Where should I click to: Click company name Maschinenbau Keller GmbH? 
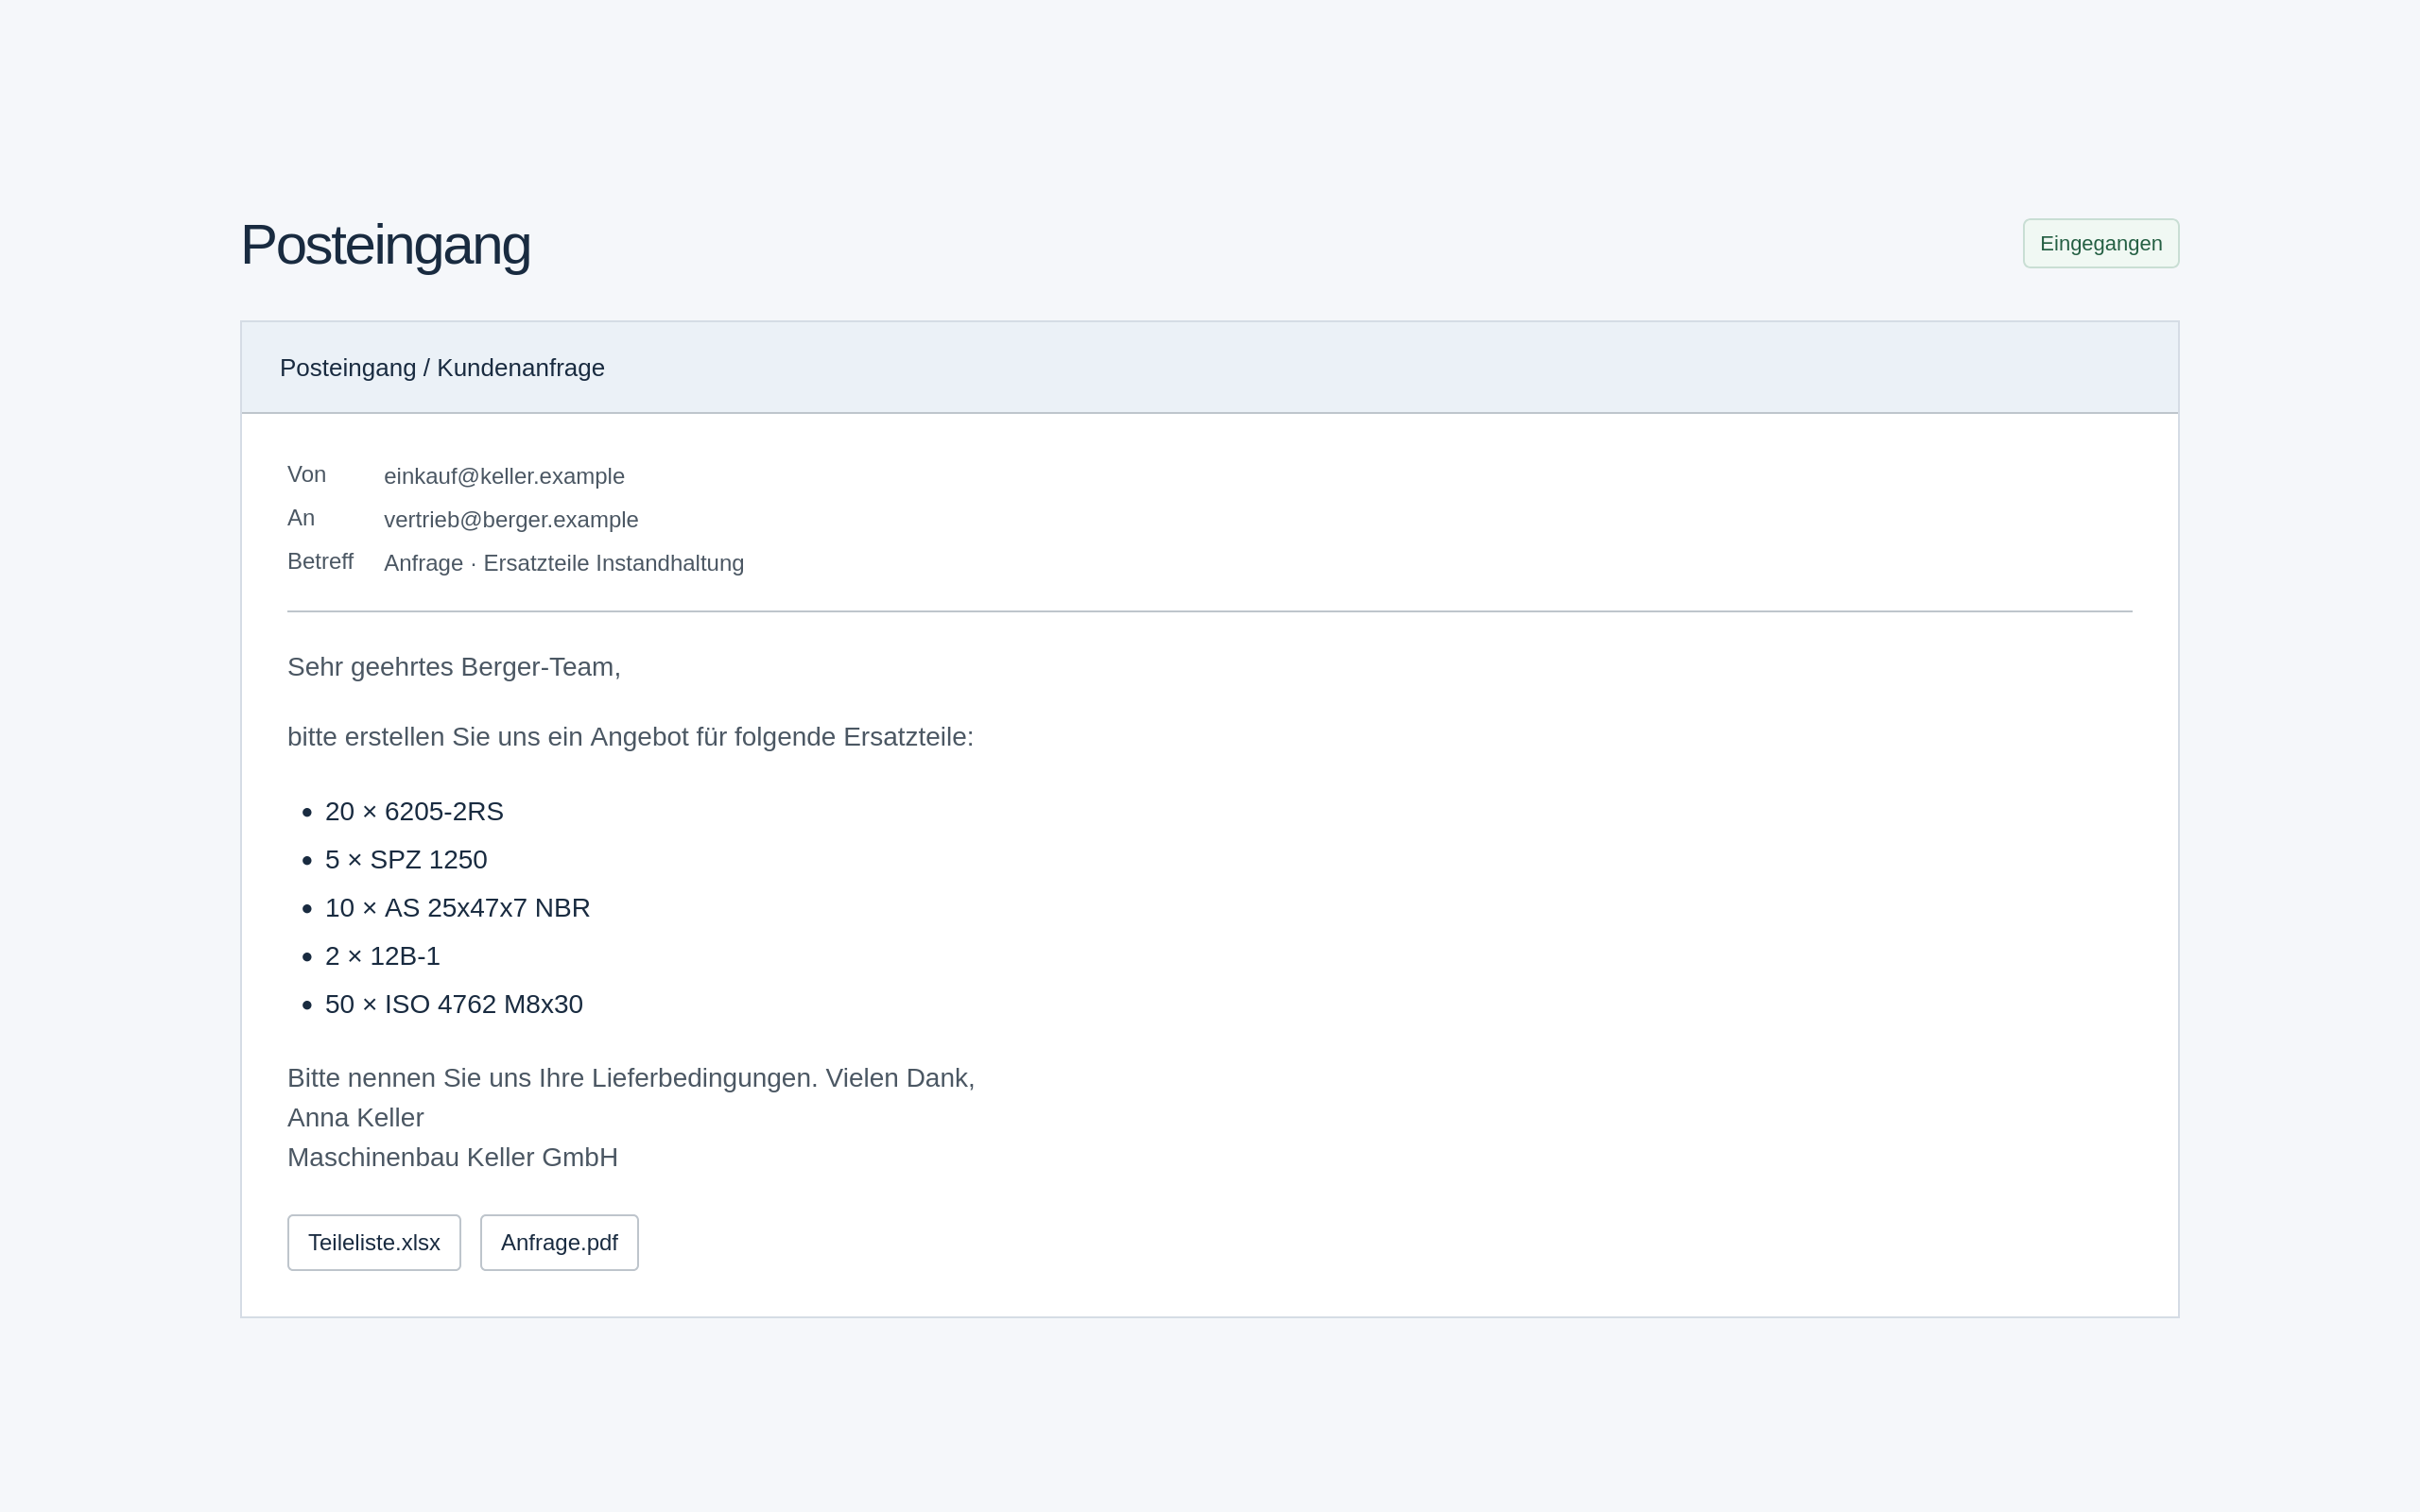tap(452, 1157)
